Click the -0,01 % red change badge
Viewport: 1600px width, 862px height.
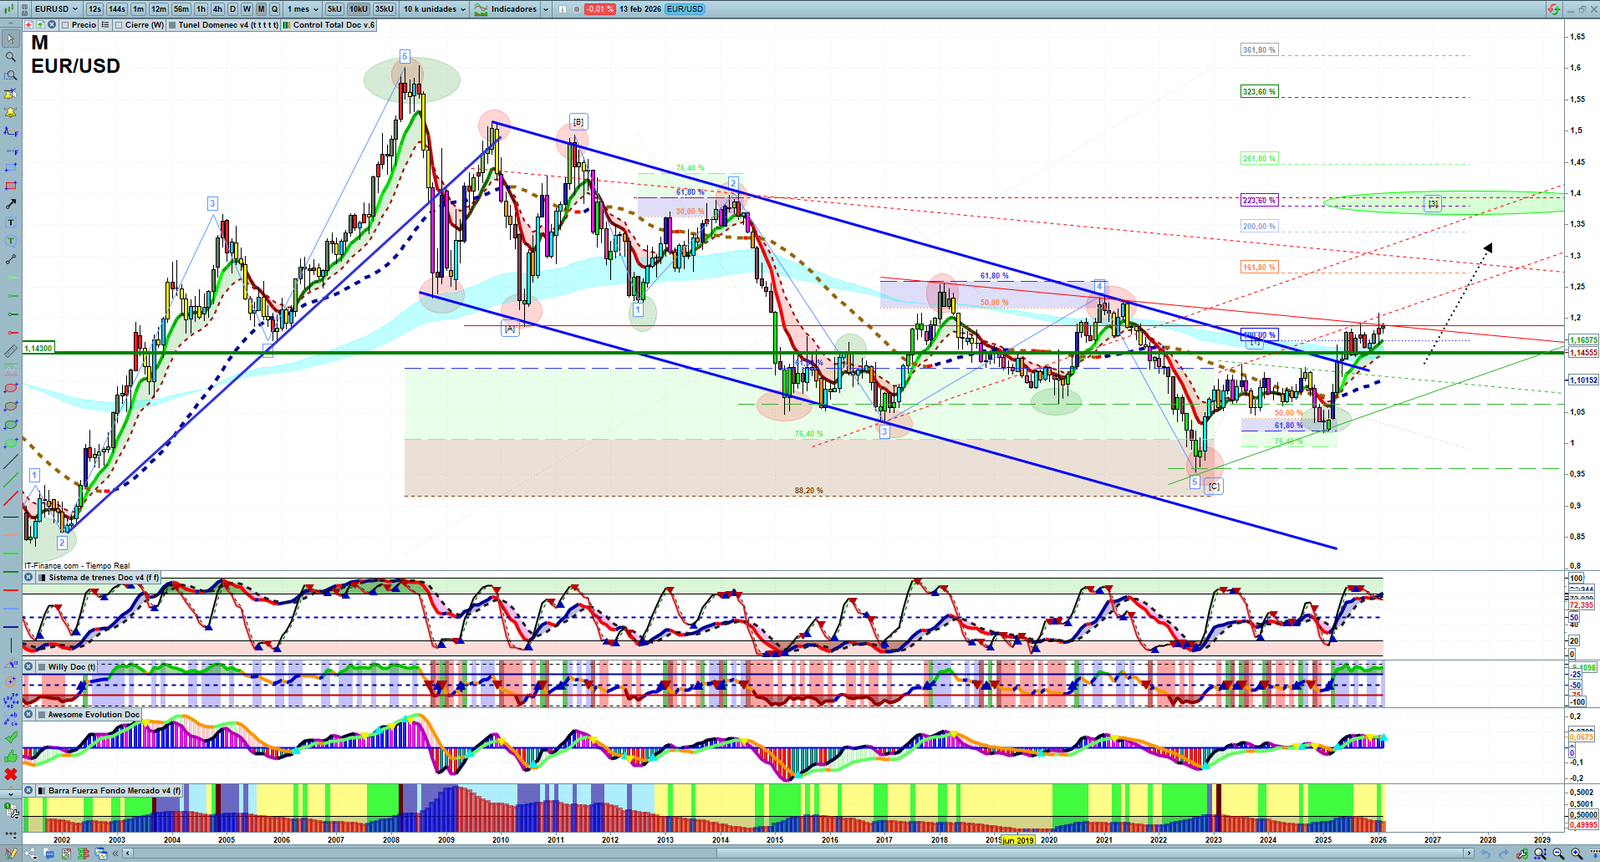click(x=599, y=9)
